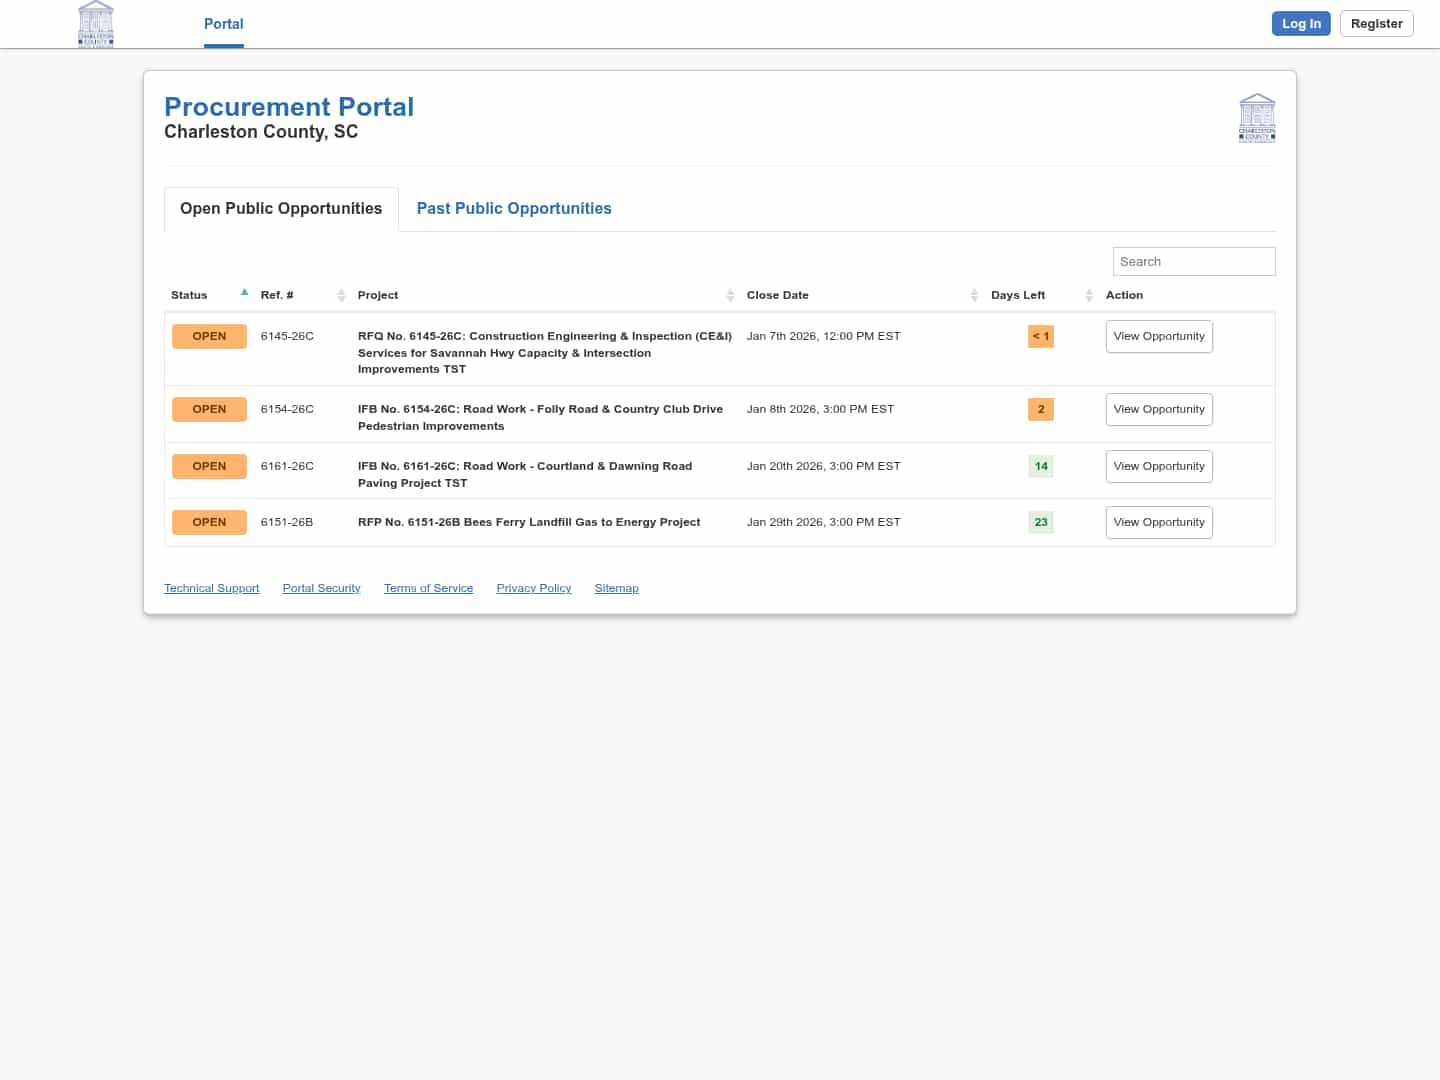This screenshot has width=1440, height=1080.
Task: Click the Charleston County logo in top navigation
Action: [96, 24]
